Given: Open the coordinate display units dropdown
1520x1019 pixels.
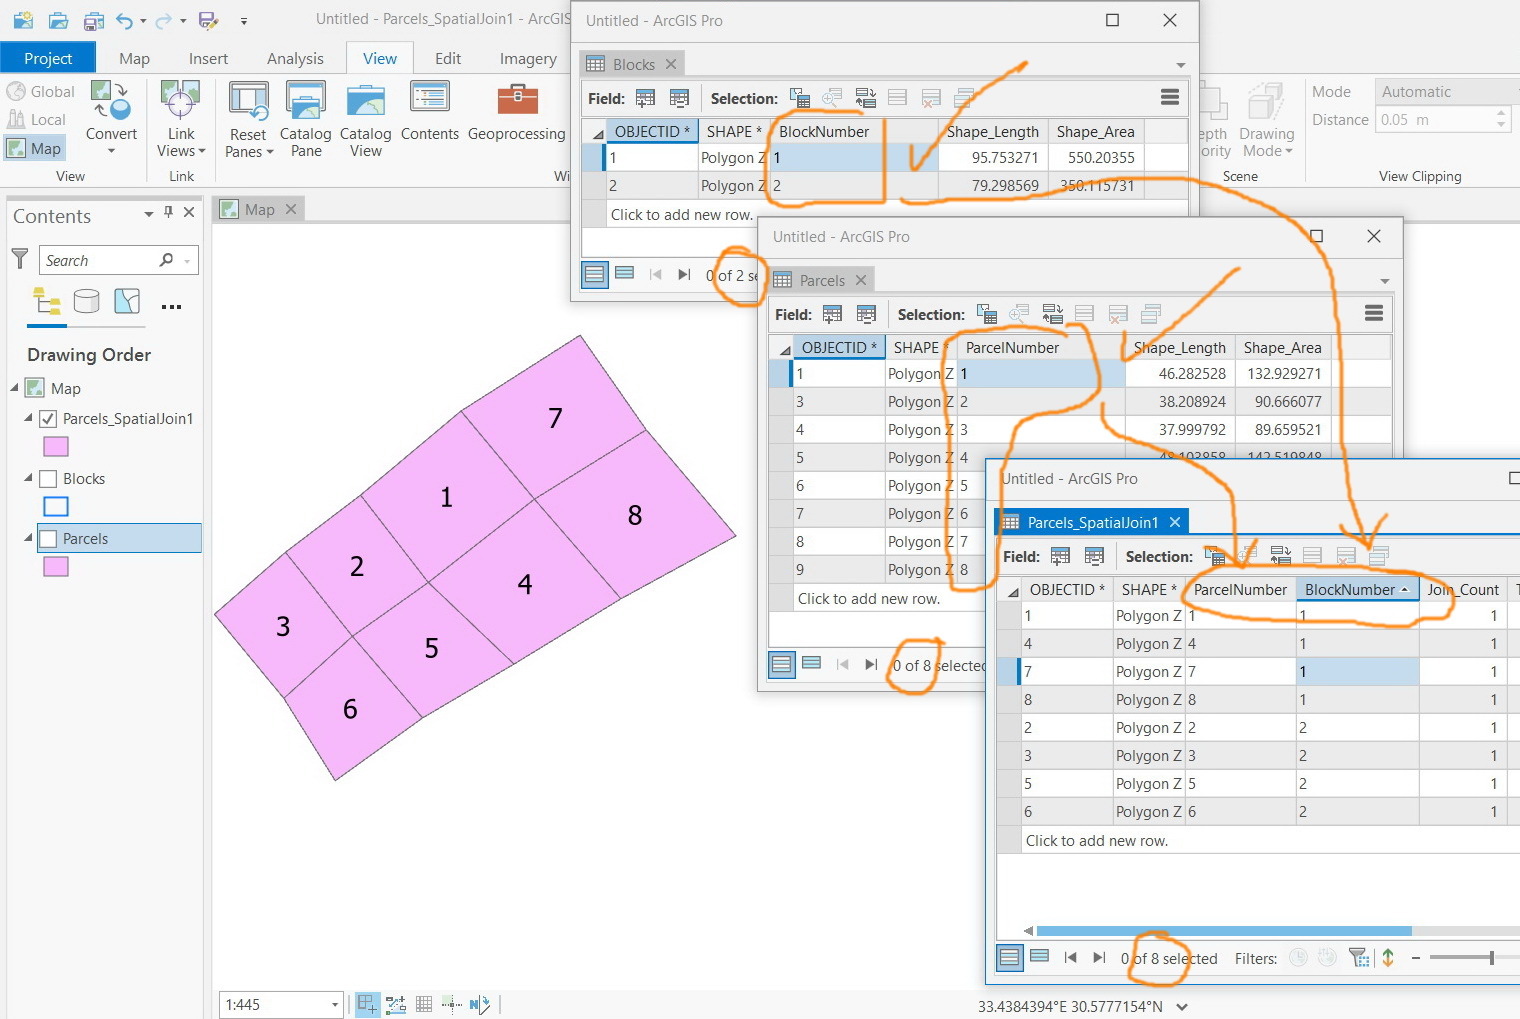Looking at the screenshot, I should coord(1182,1007).
